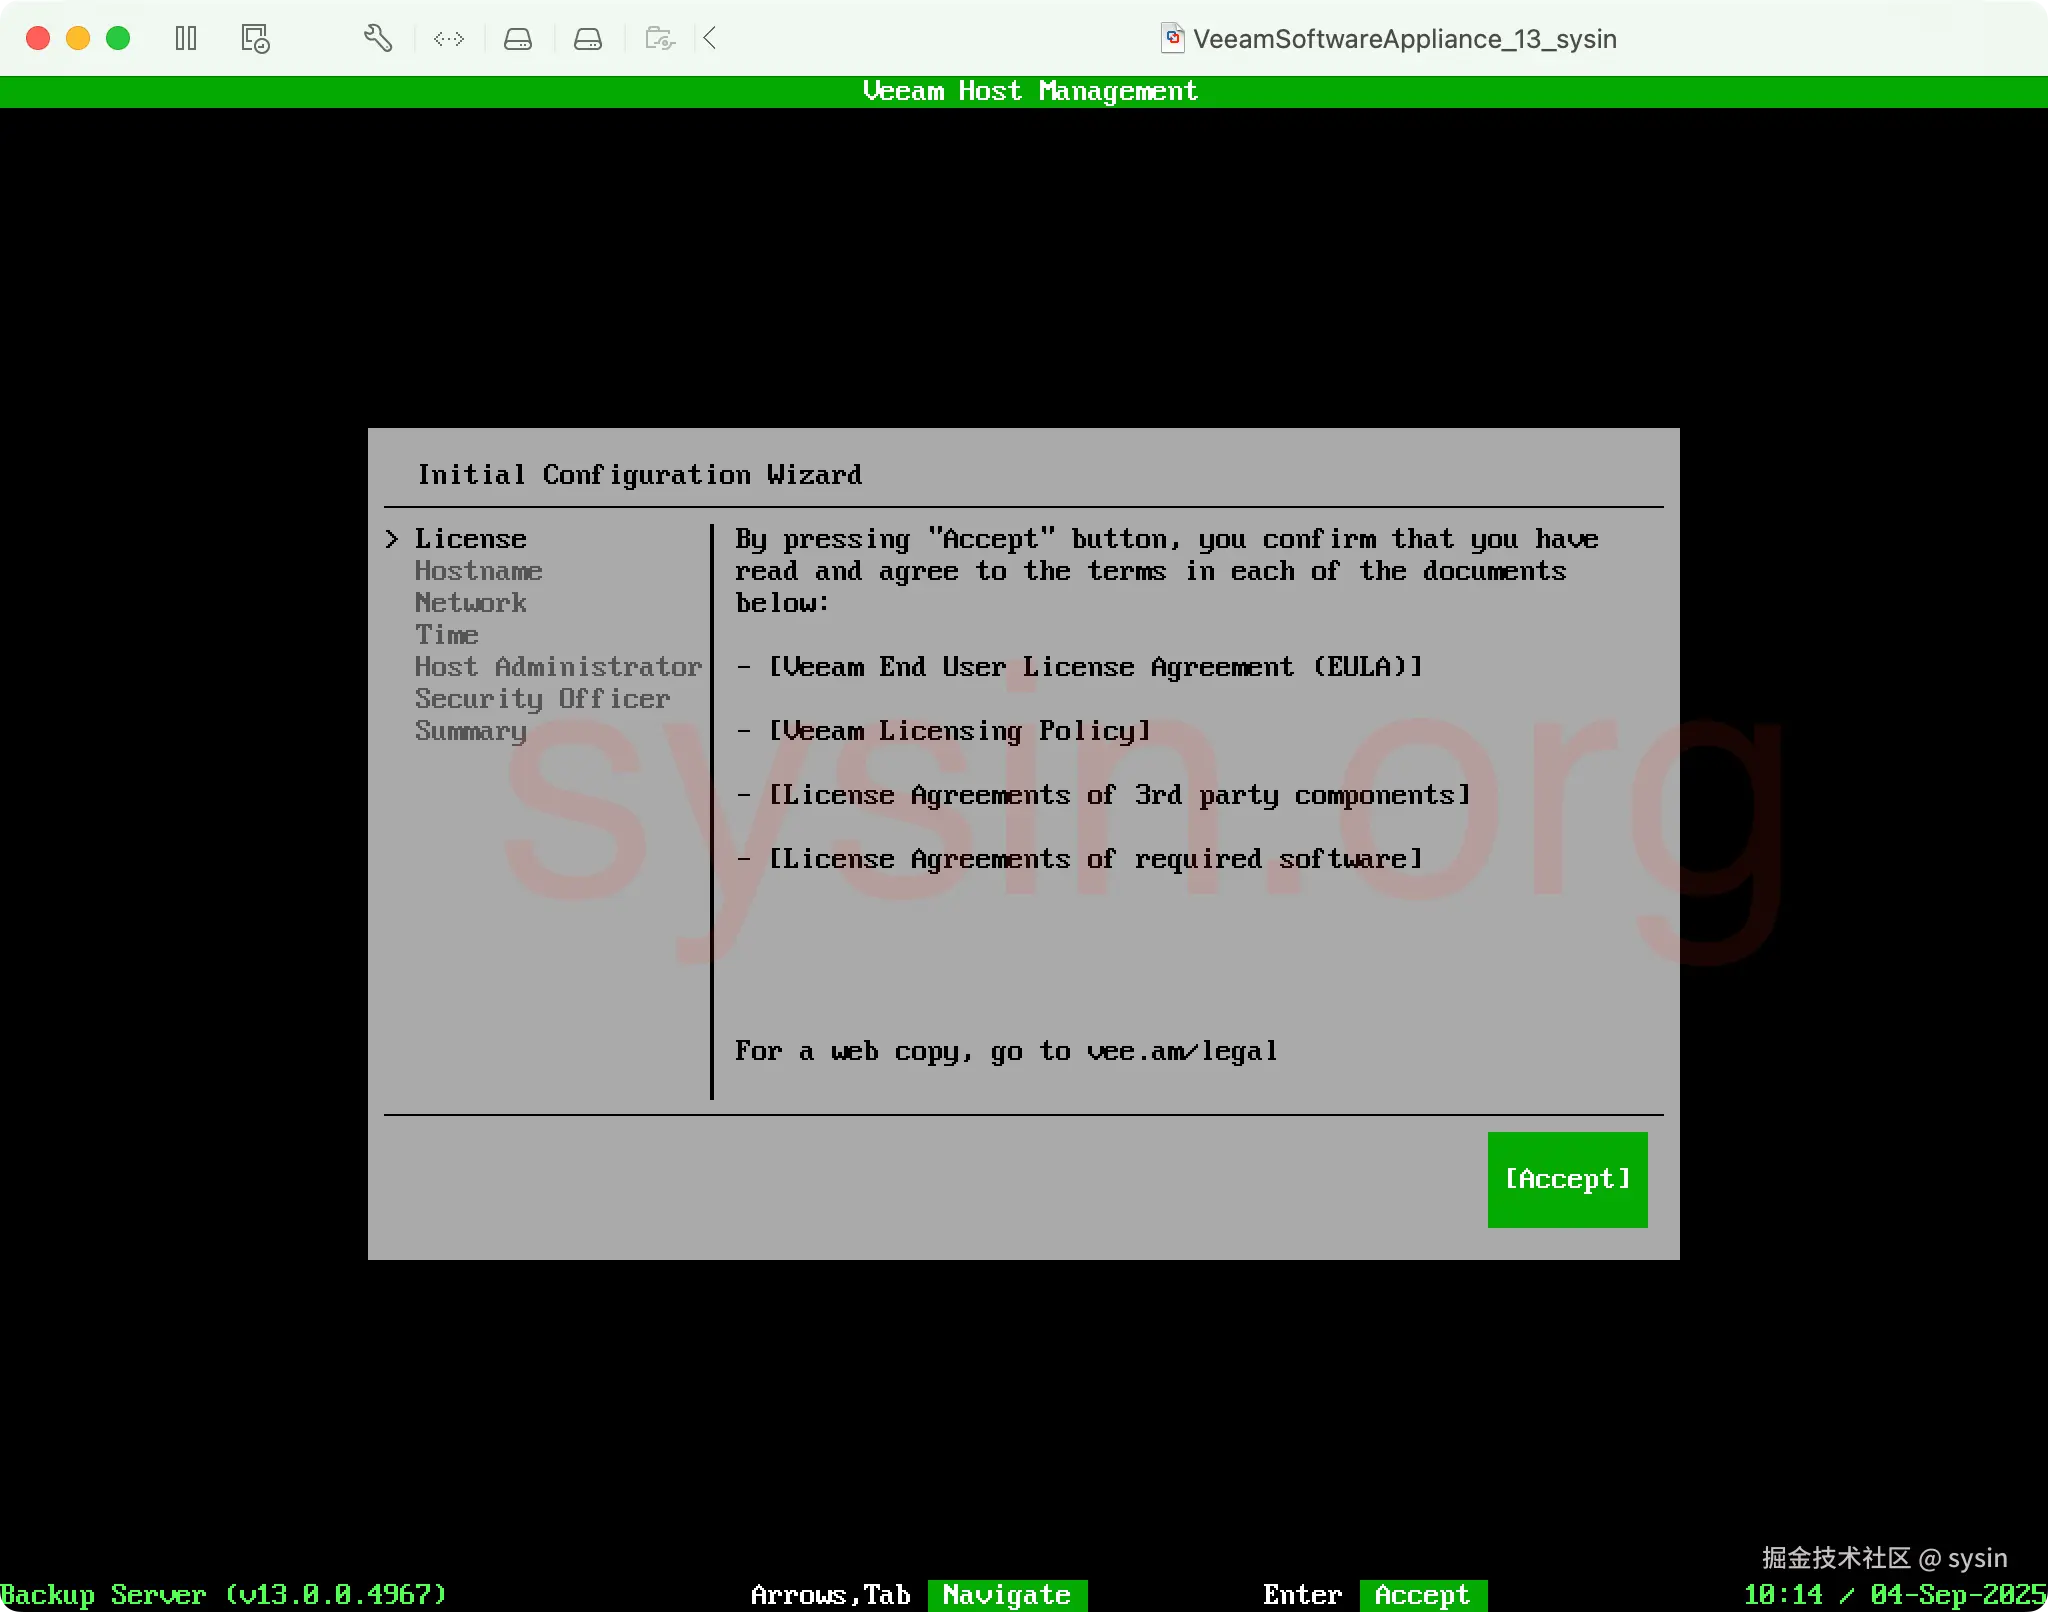
Task: Open License Agreements of 3rd party components
Action: (1119, 795)
